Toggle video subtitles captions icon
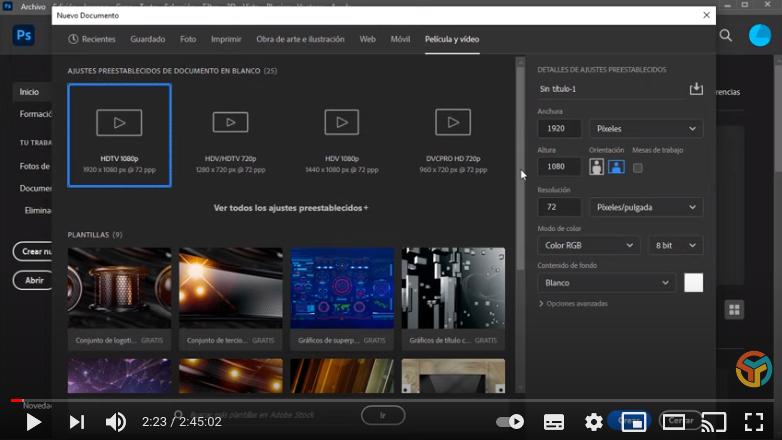This screenshot has height=440, width=782. [554, 422]
